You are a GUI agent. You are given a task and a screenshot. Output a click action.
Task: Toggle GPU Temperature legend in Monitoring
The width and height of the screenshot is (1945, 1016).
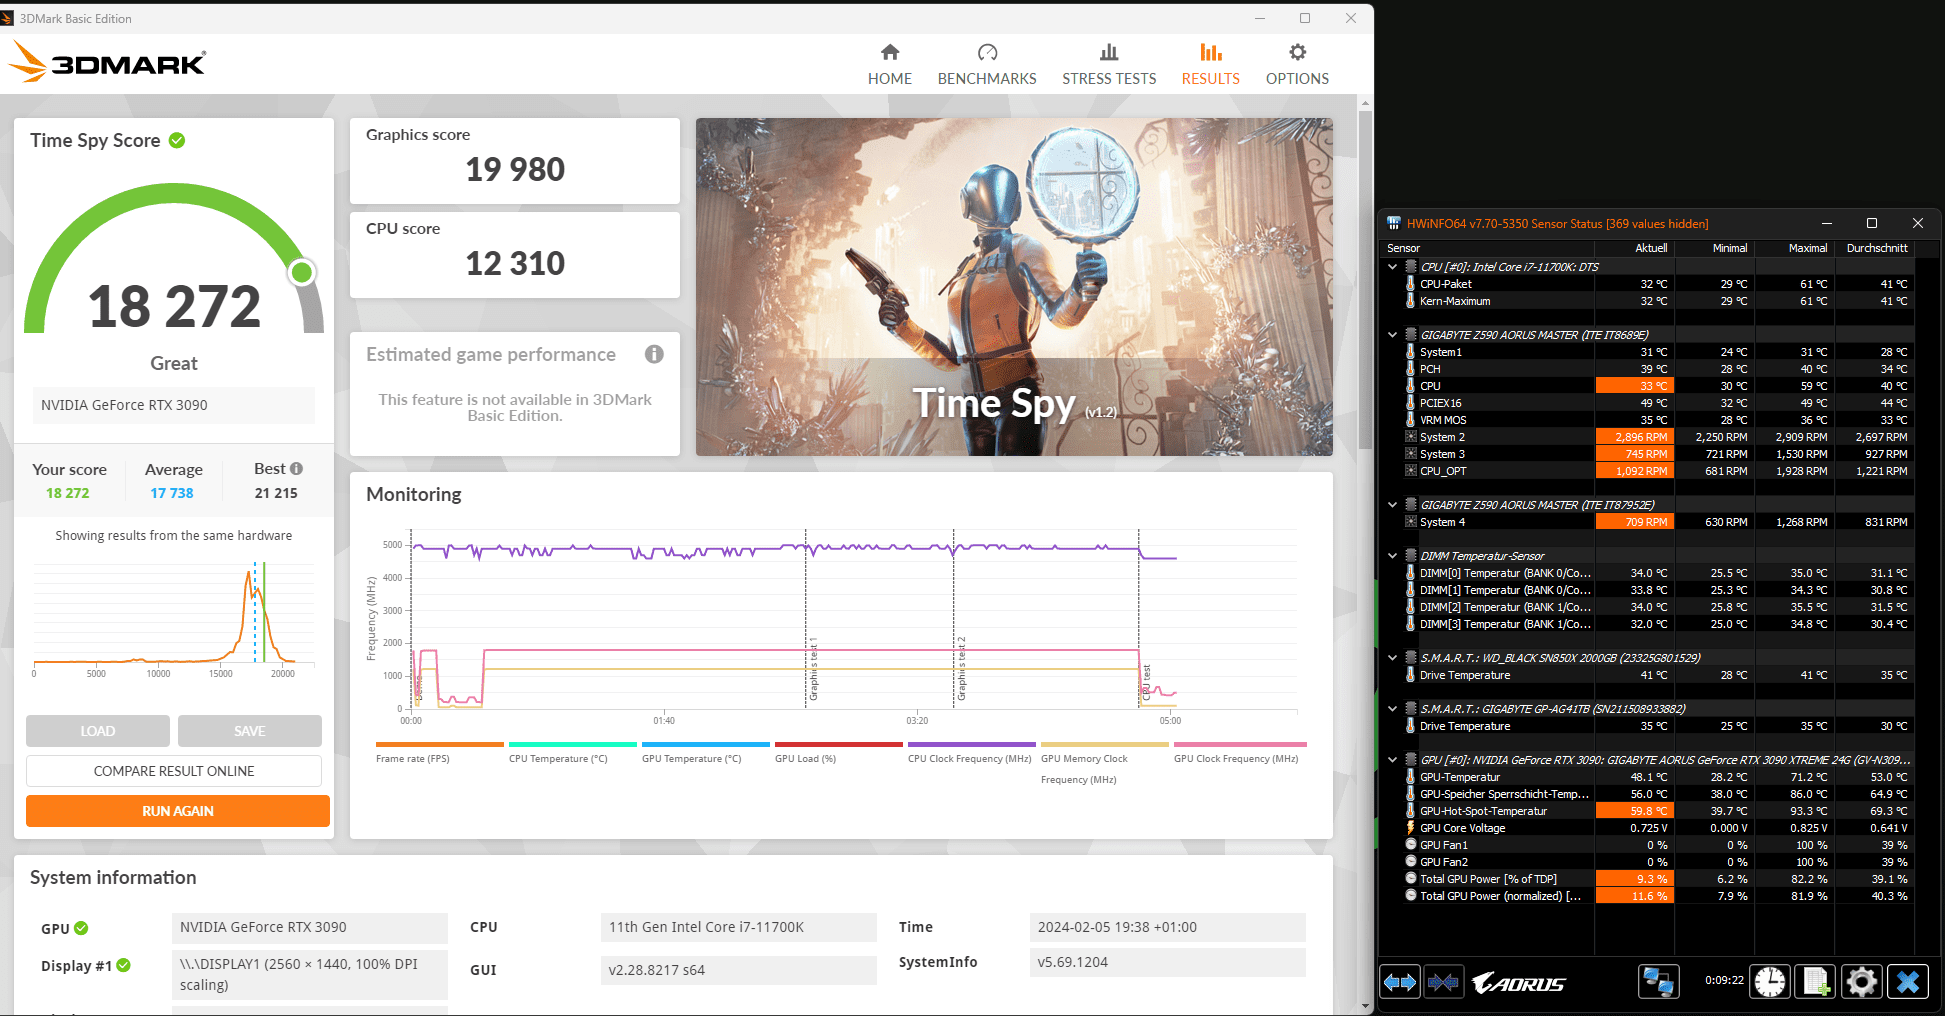click(705, 752)
